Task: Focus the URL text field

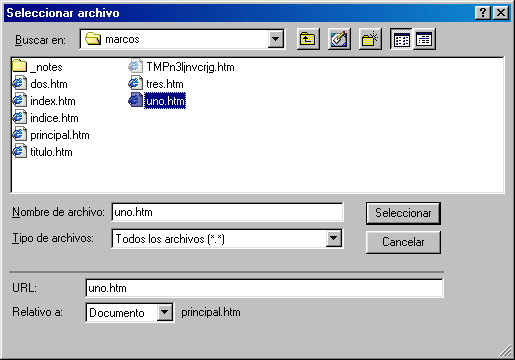Action: (264, 288)
